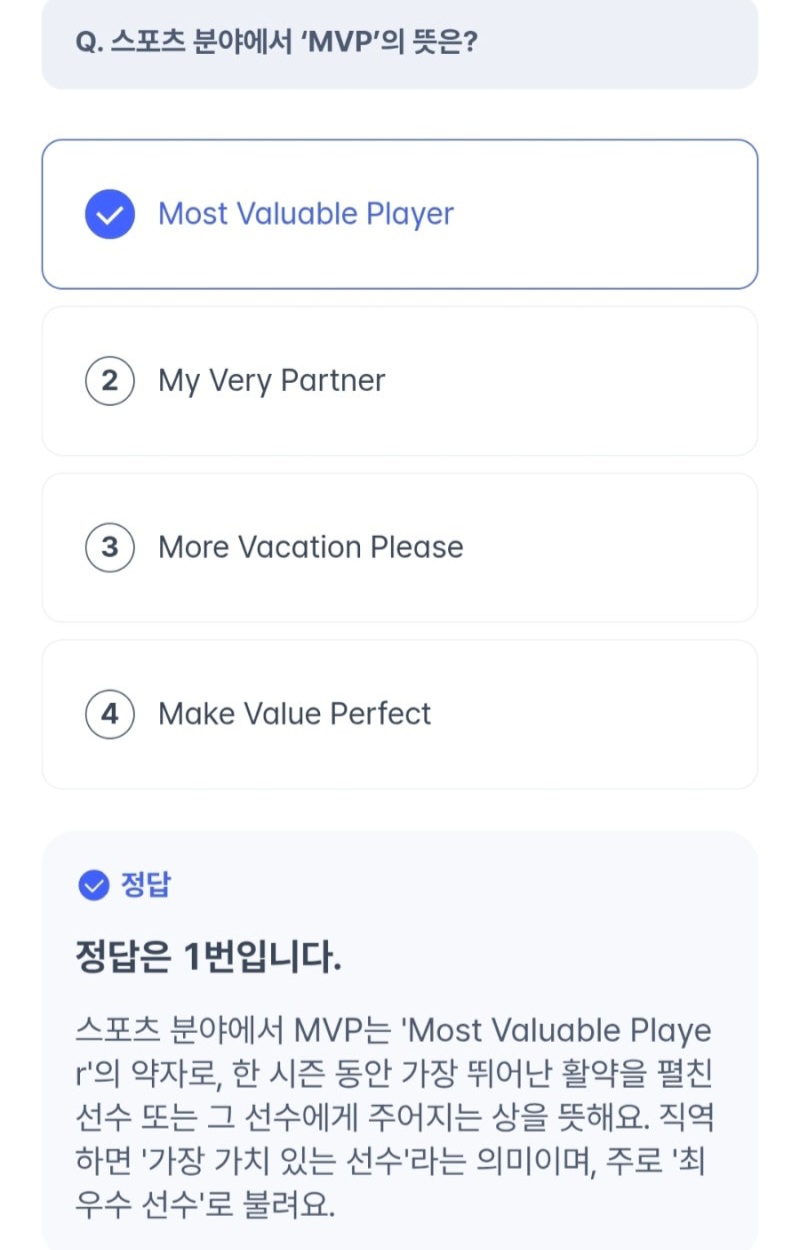Screen dimensions: 800x1250
Task: Pick the "More Vacation Please" answer text
Action: (x=311, y=548)
